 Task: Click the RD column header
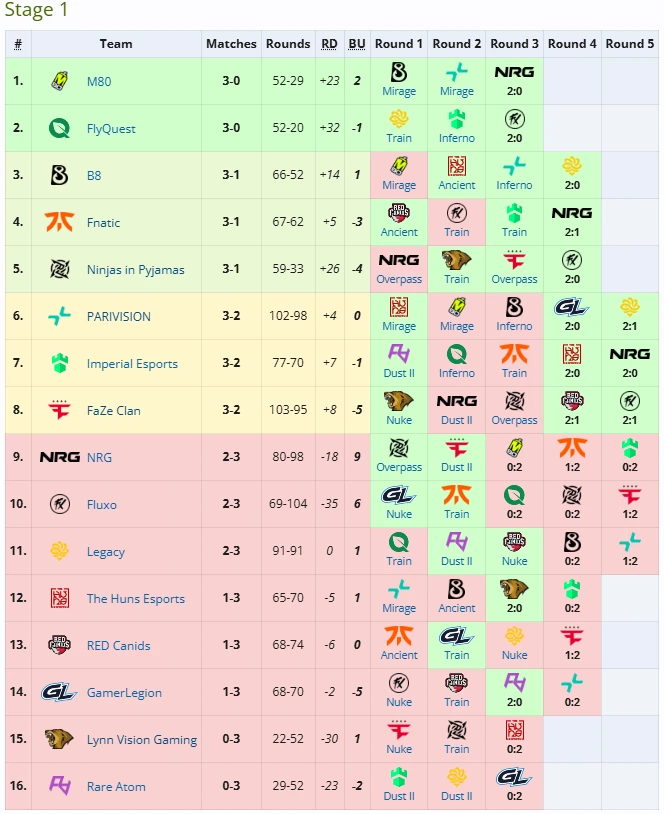coord(329,44)
